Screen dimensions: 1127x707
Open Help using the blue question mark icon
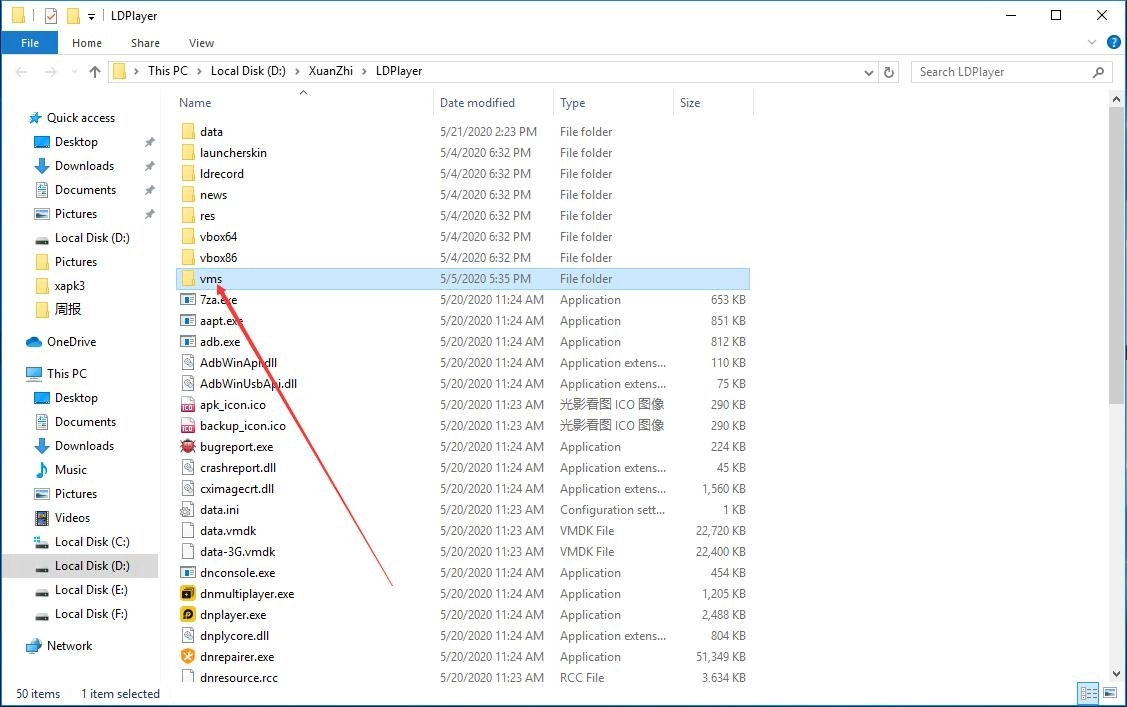coord(1114,42)
